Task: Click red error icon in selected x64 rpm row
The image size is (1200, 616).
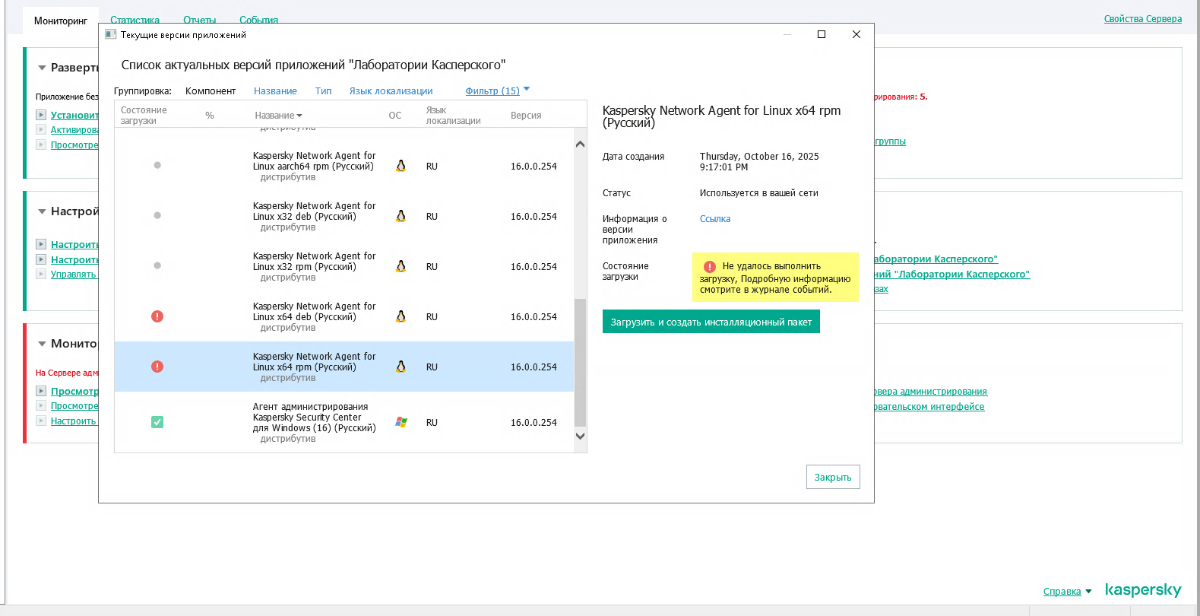Action: click(x=157, y=367)
